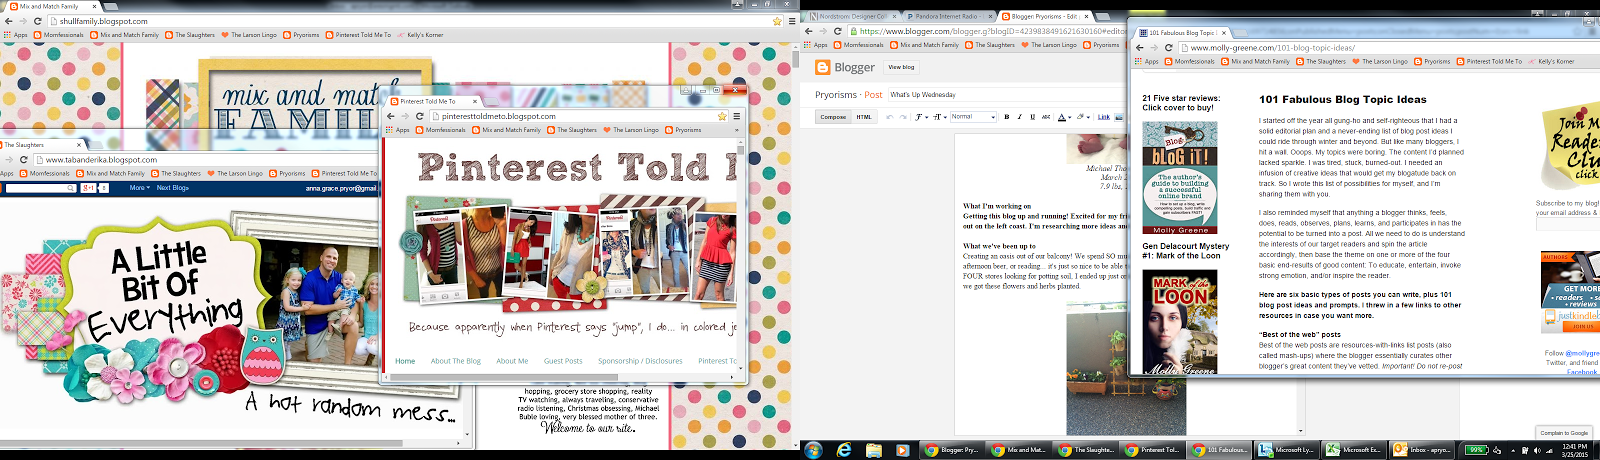Switch to the HTML editing mode
The width and height of the screenshot is (1600, 460).
(x=864, y=117)
